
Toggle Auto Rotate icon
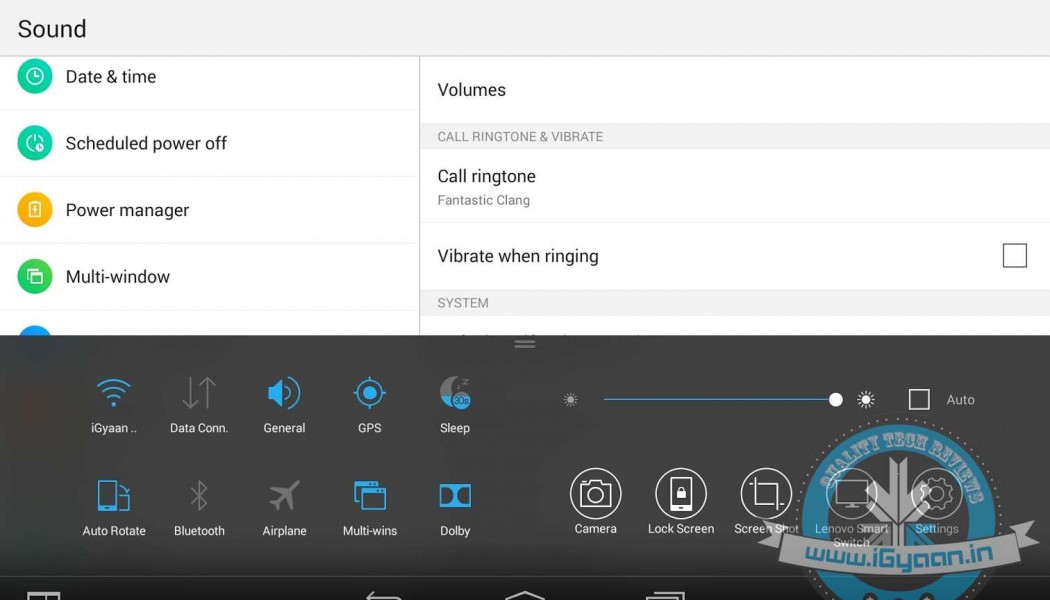[114, 496]
